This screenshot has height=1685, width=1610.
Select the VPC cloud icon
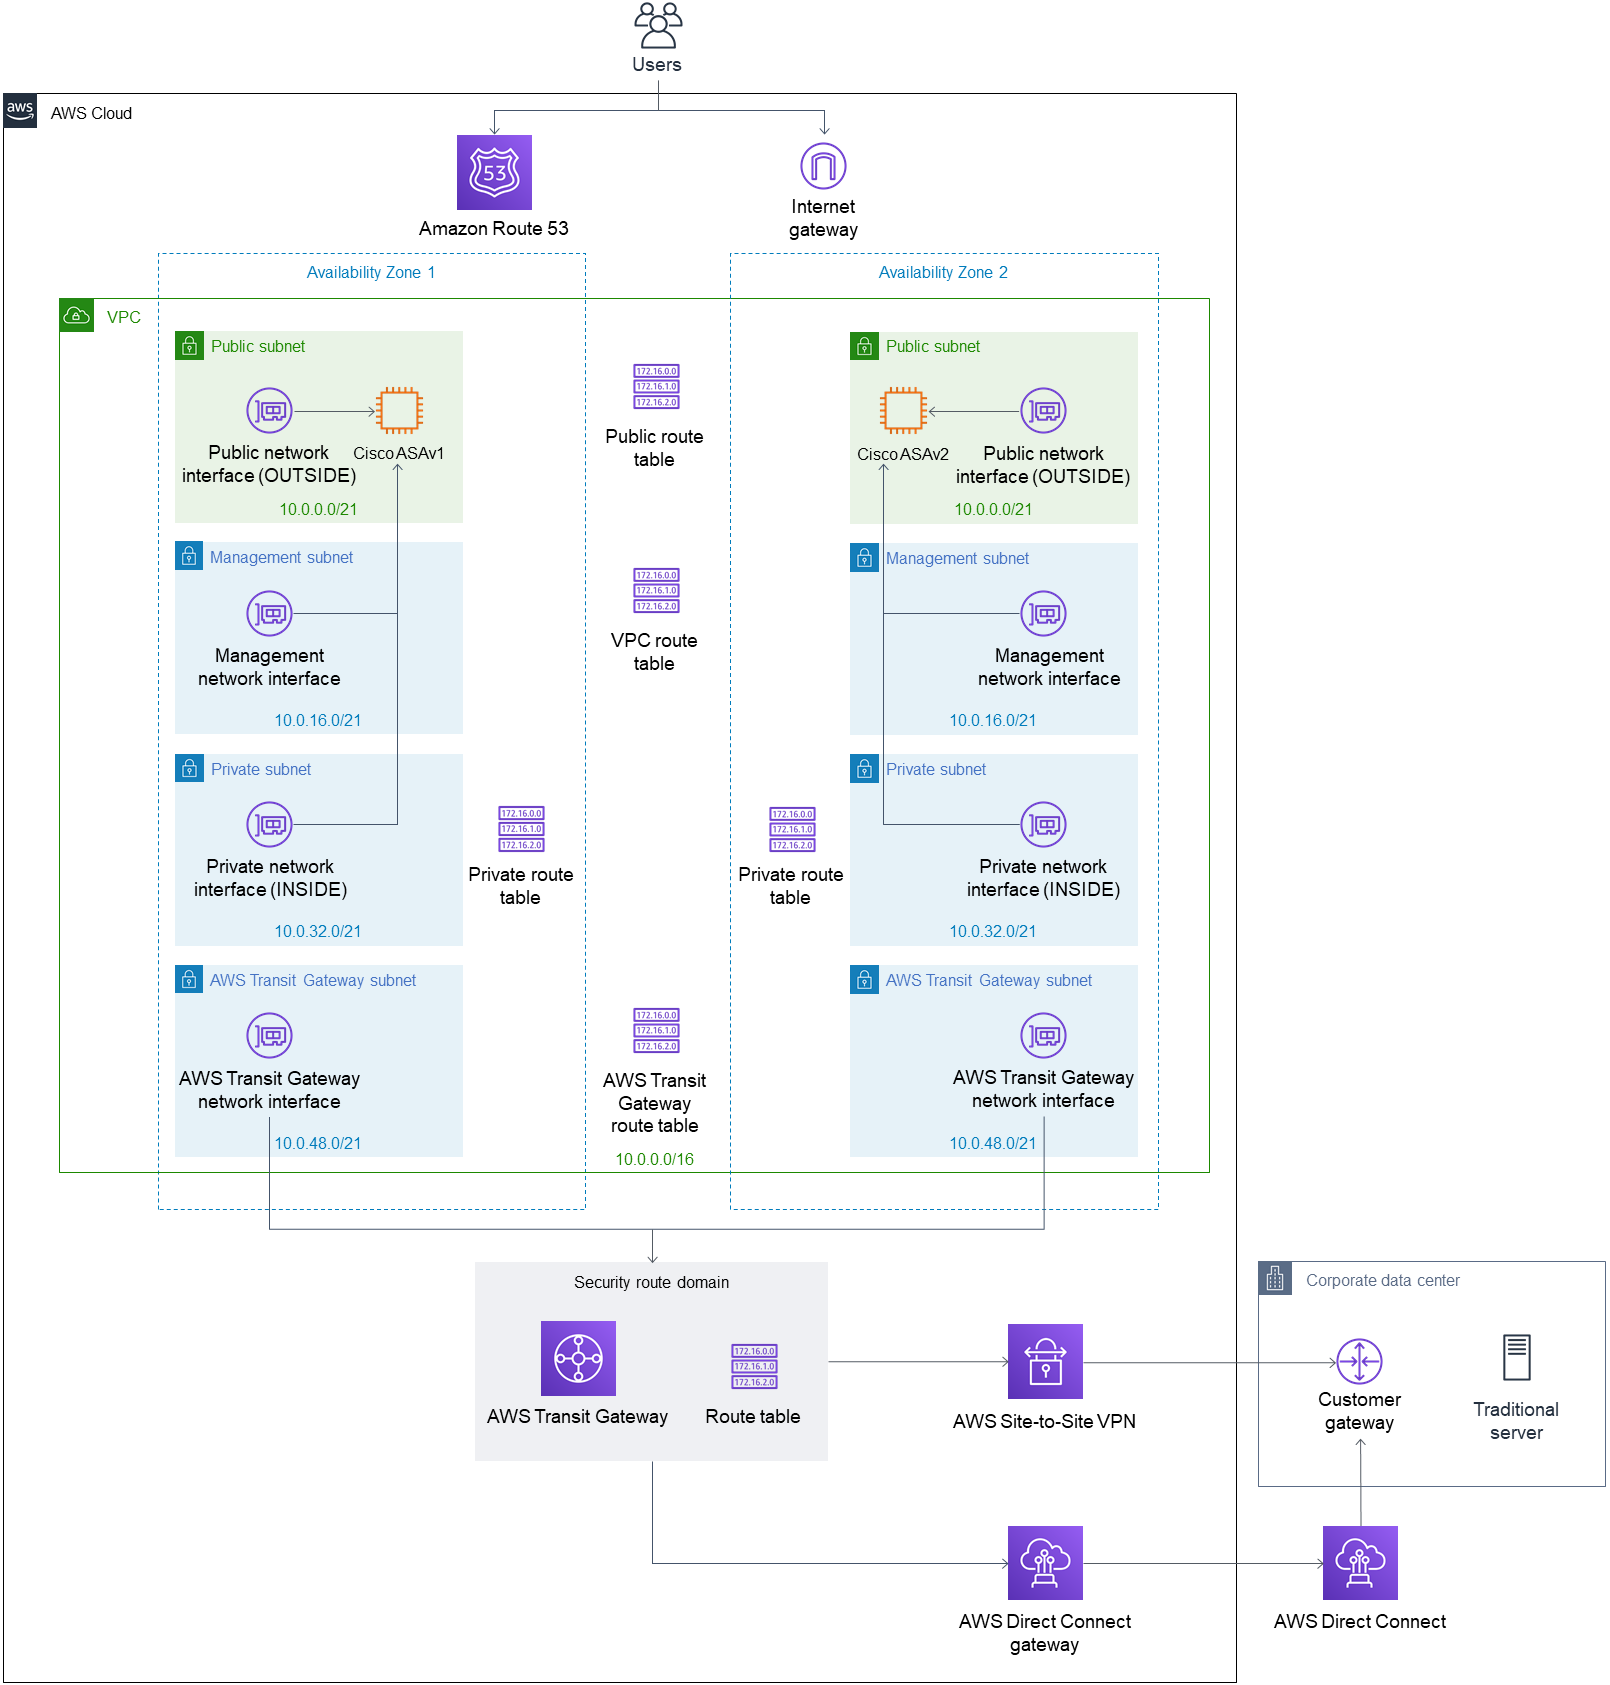coord(76,315)
